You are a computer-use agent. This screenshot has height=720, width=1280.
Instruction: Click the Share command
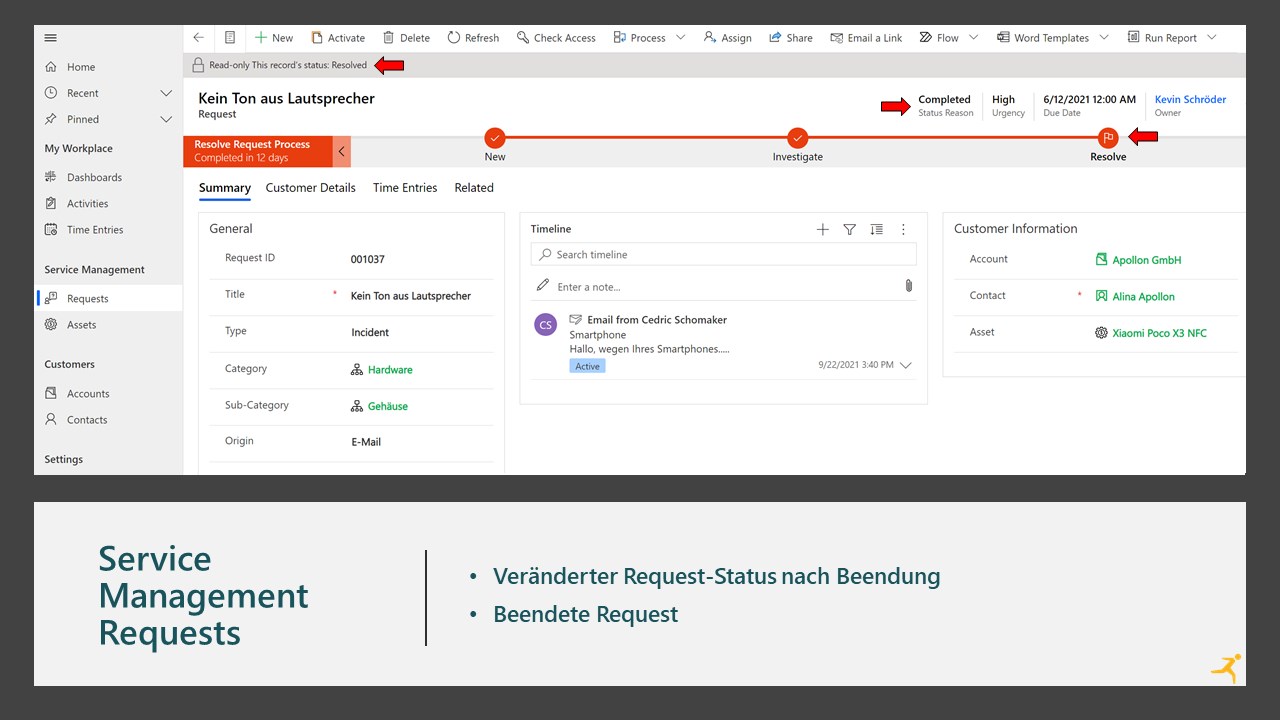click(x=791, y=38)
